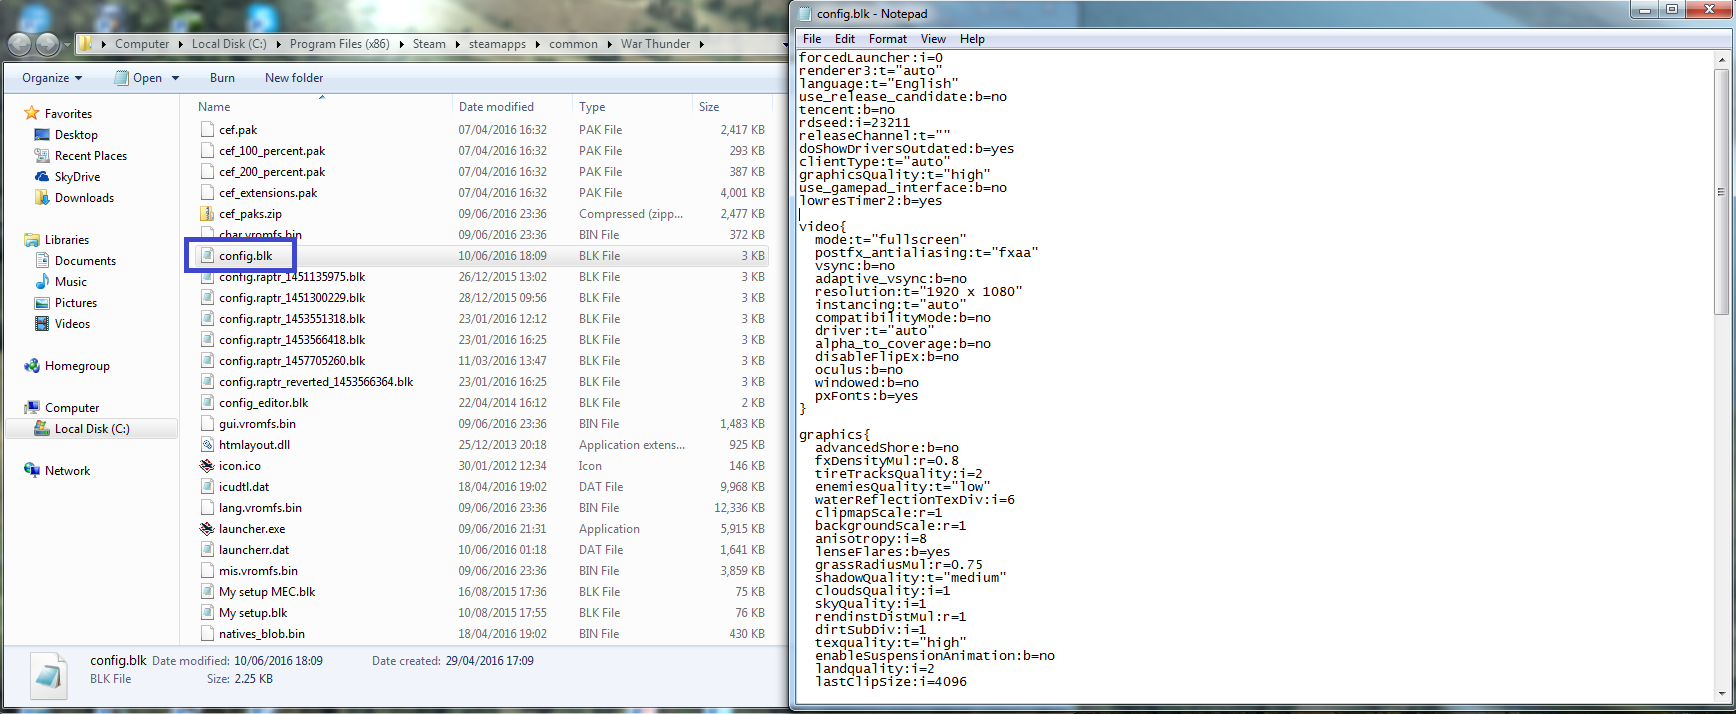
Task: Click the launcher.exe application icon
Action: tap(207, 529)
